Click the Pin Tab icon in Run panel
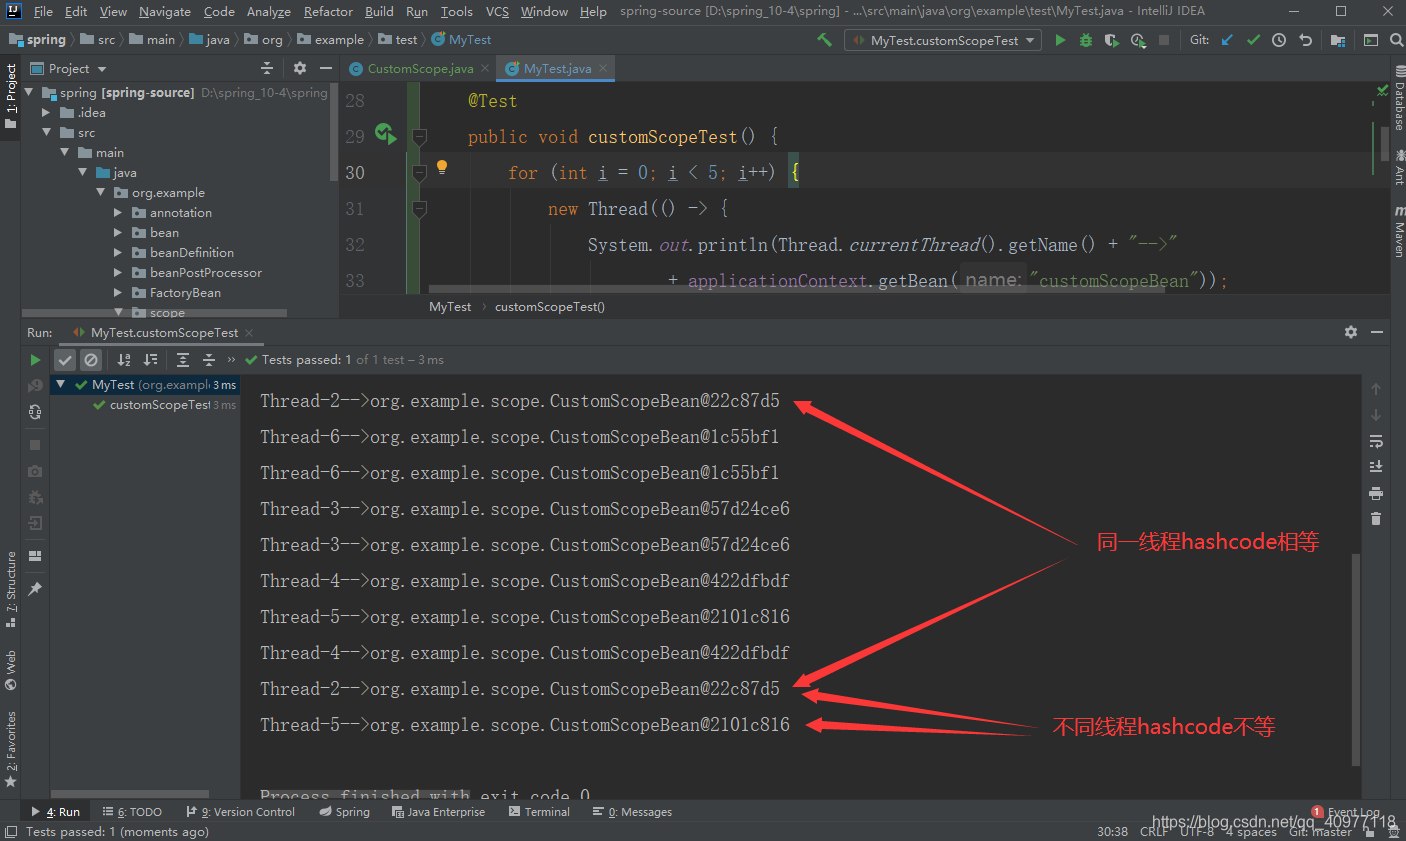Screen dimensions: 1406x841 point(35,589)
